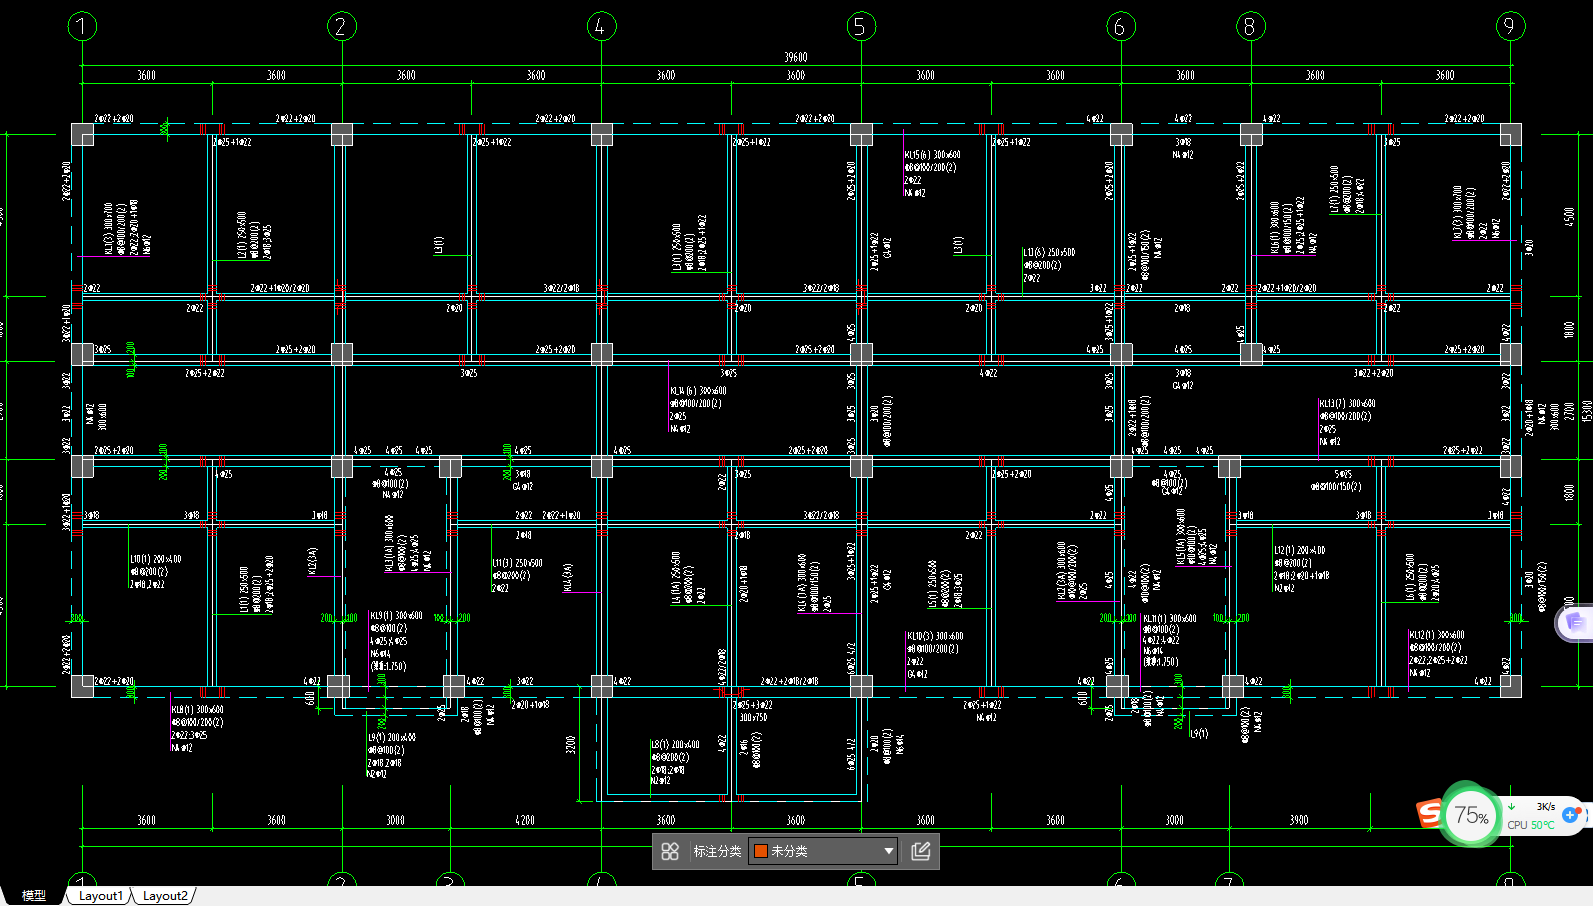1593x906 pixels.
Task: Select the beam label KL13(7) 300x600
Action: (1346, 404)
